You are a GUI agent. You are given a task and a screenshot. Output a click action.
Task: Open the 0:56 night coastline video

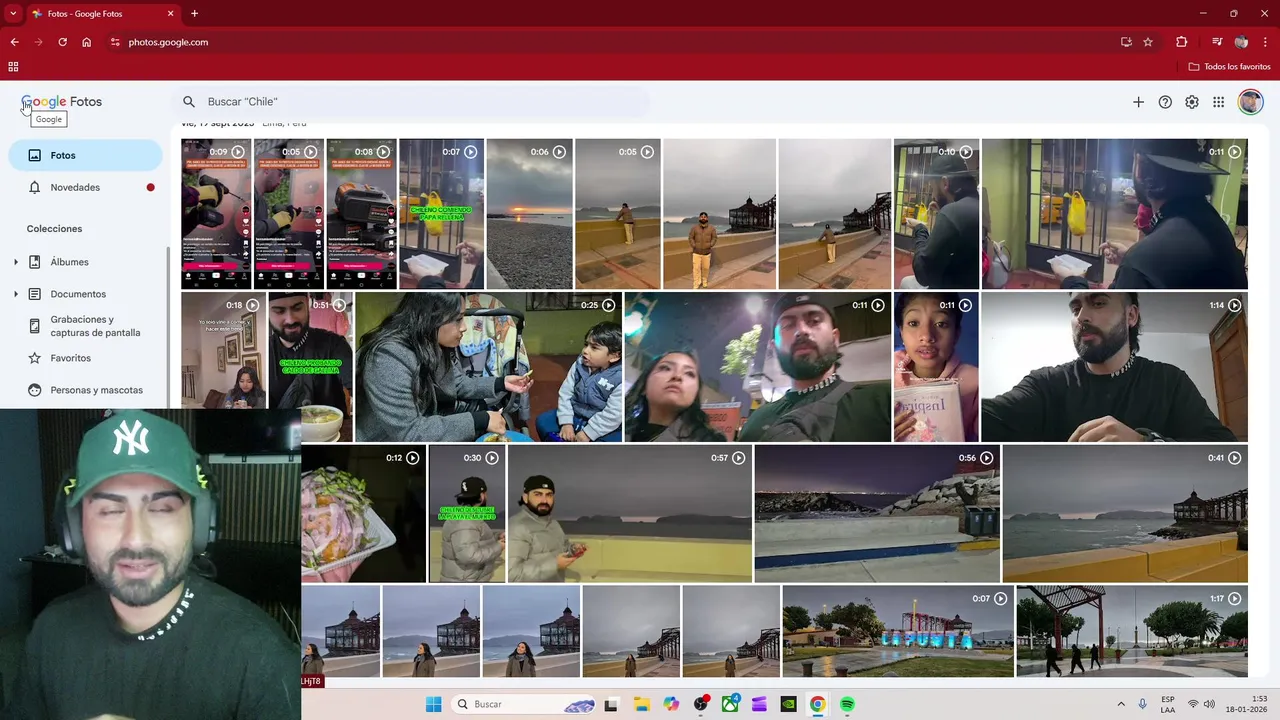tap(877, 514)
